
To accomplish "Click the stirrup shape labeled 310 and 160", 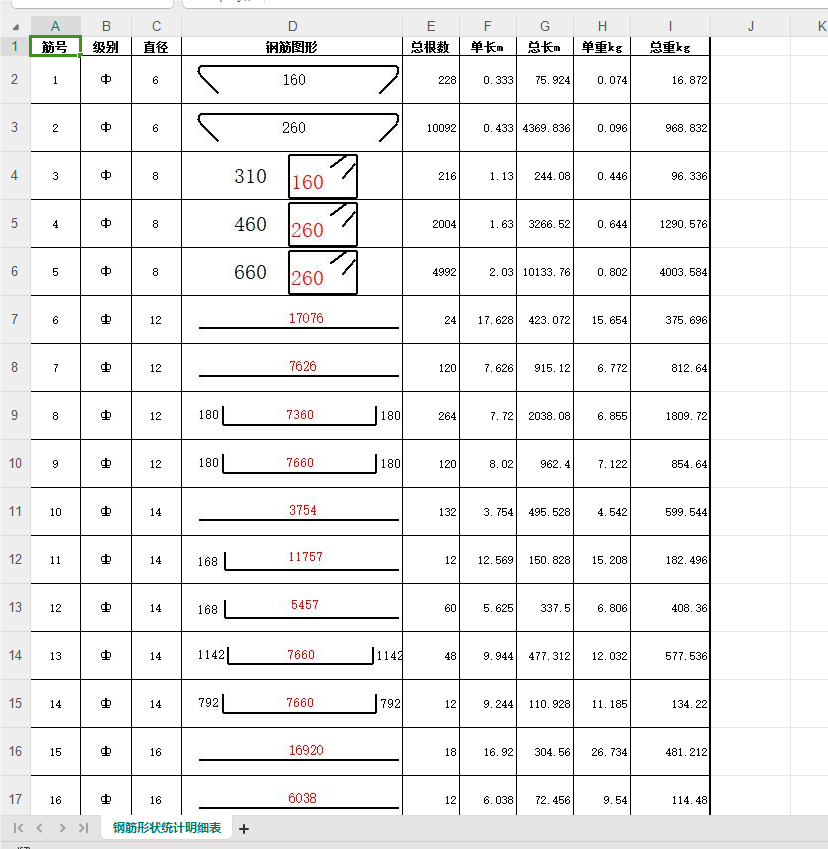I will 296,176.
